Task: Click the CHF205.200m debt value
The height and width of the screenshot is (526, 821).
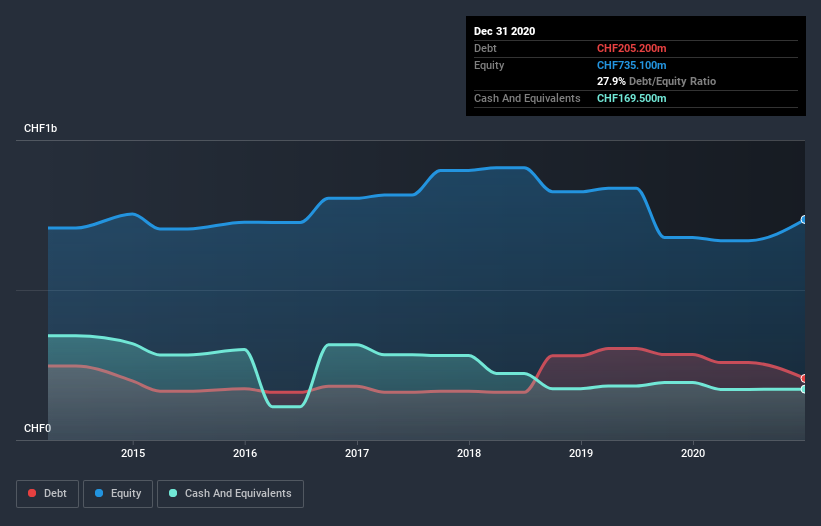Action: click(x=631, y=48)
